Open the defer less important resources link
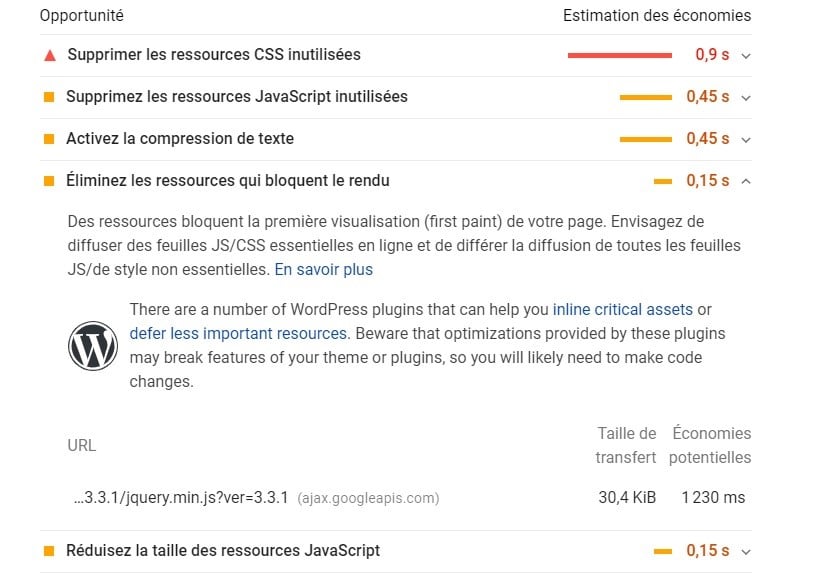 click(x=238, y=334)
